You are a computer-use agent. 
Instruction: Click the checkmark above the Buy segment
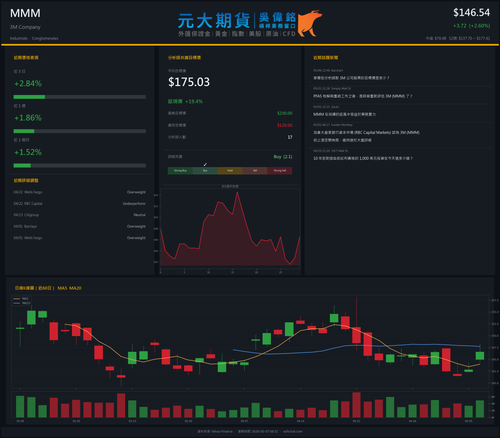pos(205,165)
